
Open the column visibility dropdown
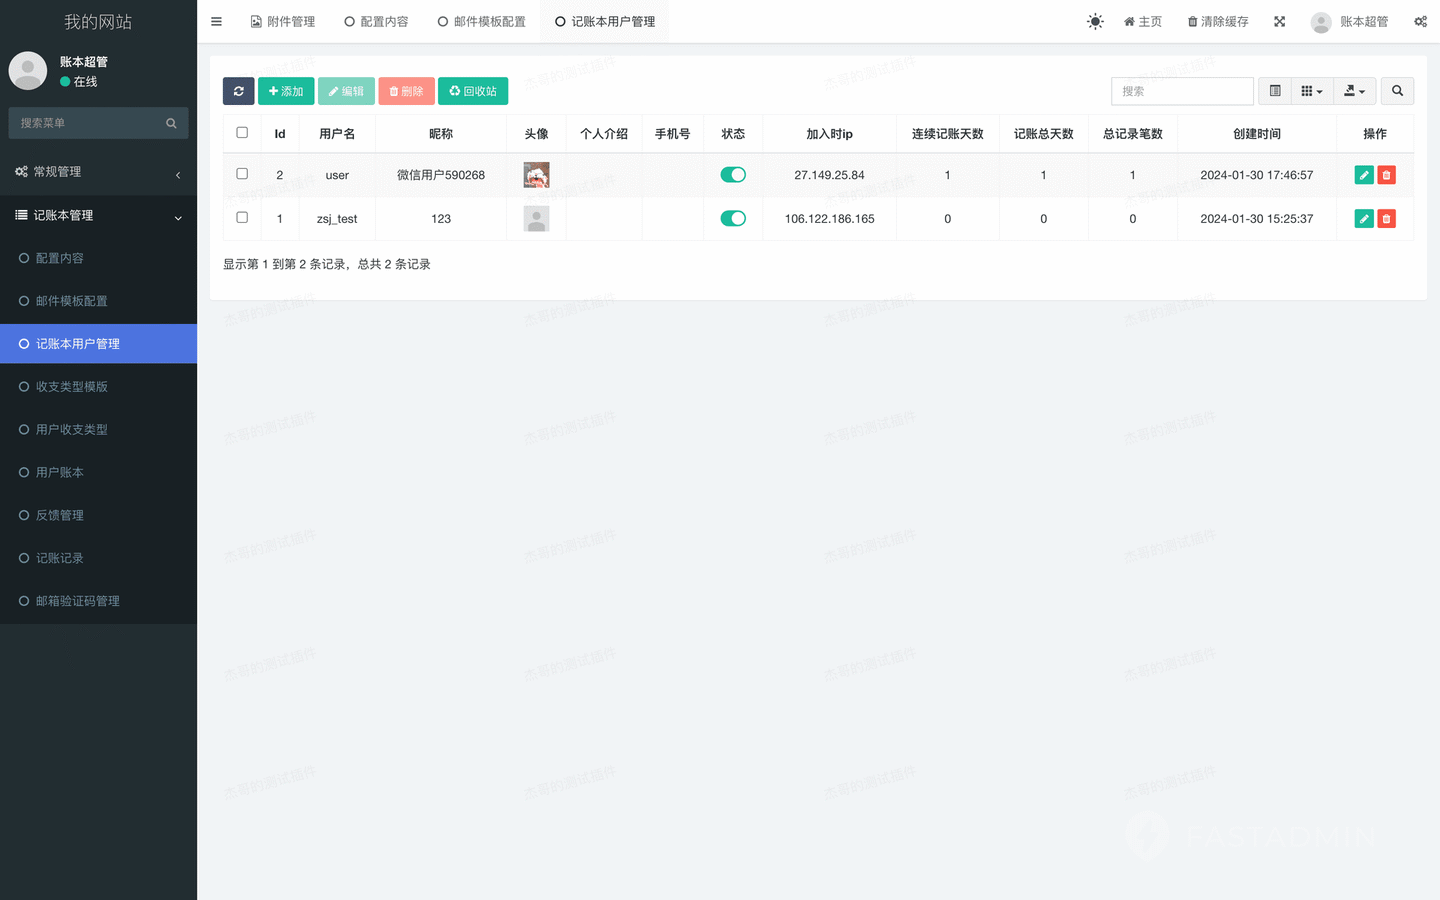point(1312,91)
